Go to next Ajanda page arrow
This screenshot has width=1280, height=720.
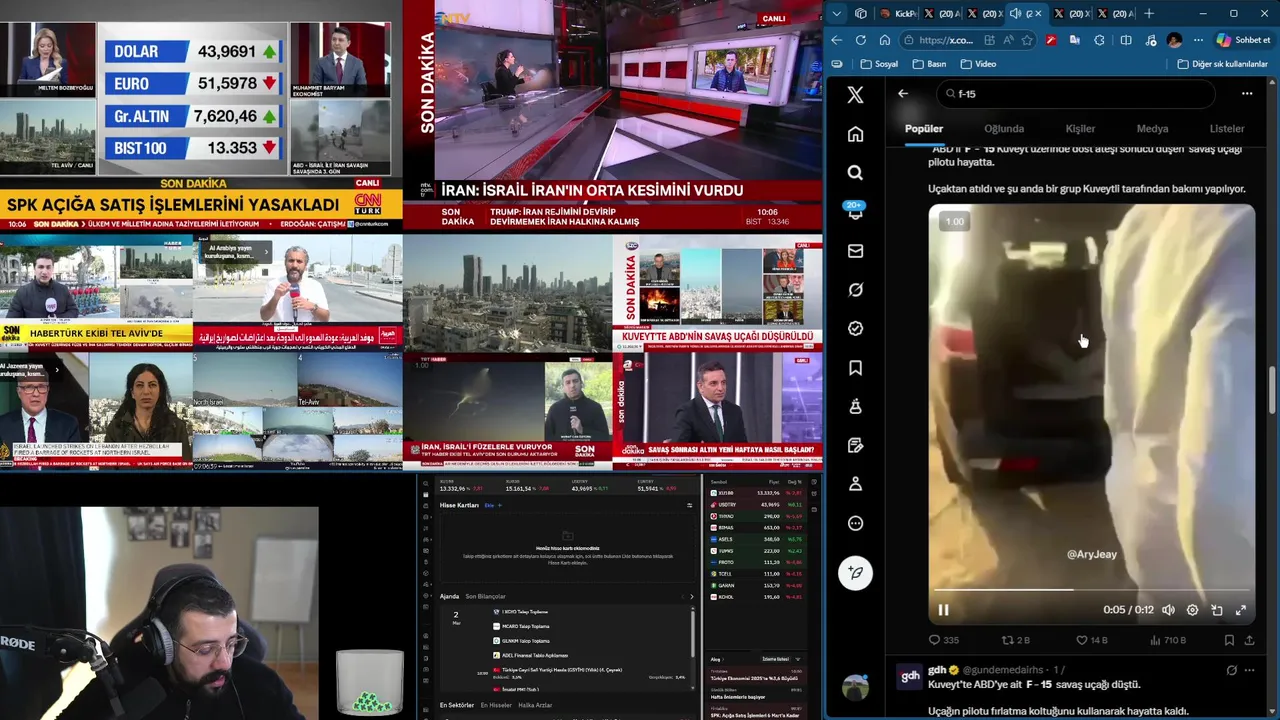[x=691, y=597]
